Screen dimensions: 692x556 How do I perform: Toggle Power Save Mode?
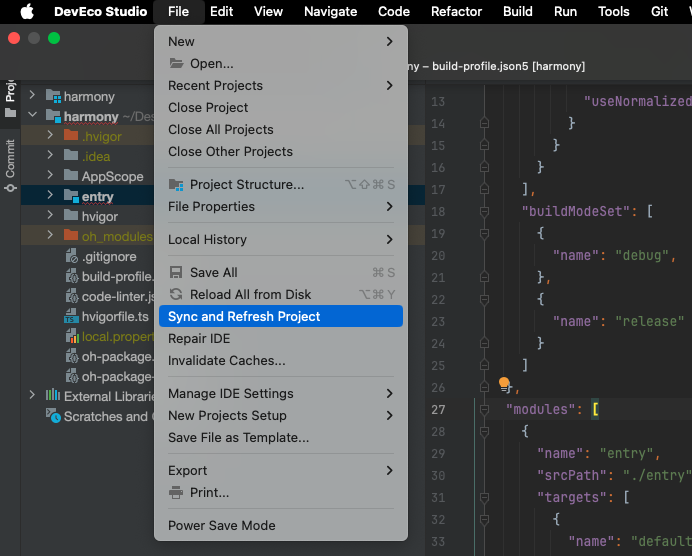point(221,526)
